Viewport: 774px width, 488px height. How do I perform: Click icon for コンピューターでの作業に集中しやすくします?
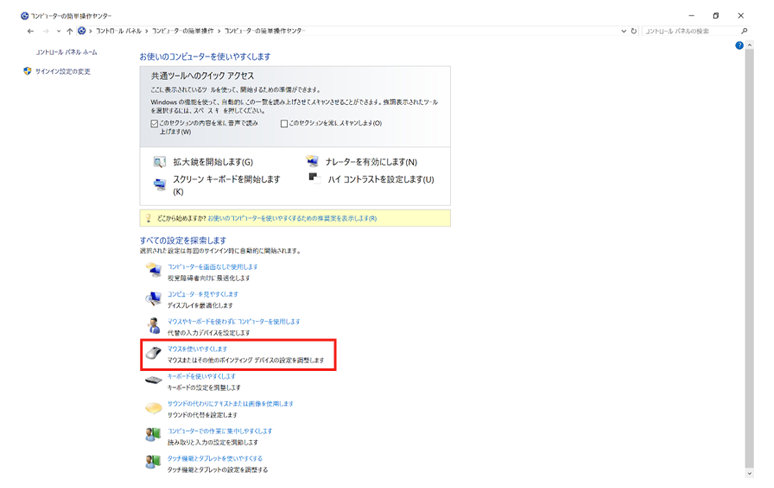pyautogui.click(x=154, y=435)
